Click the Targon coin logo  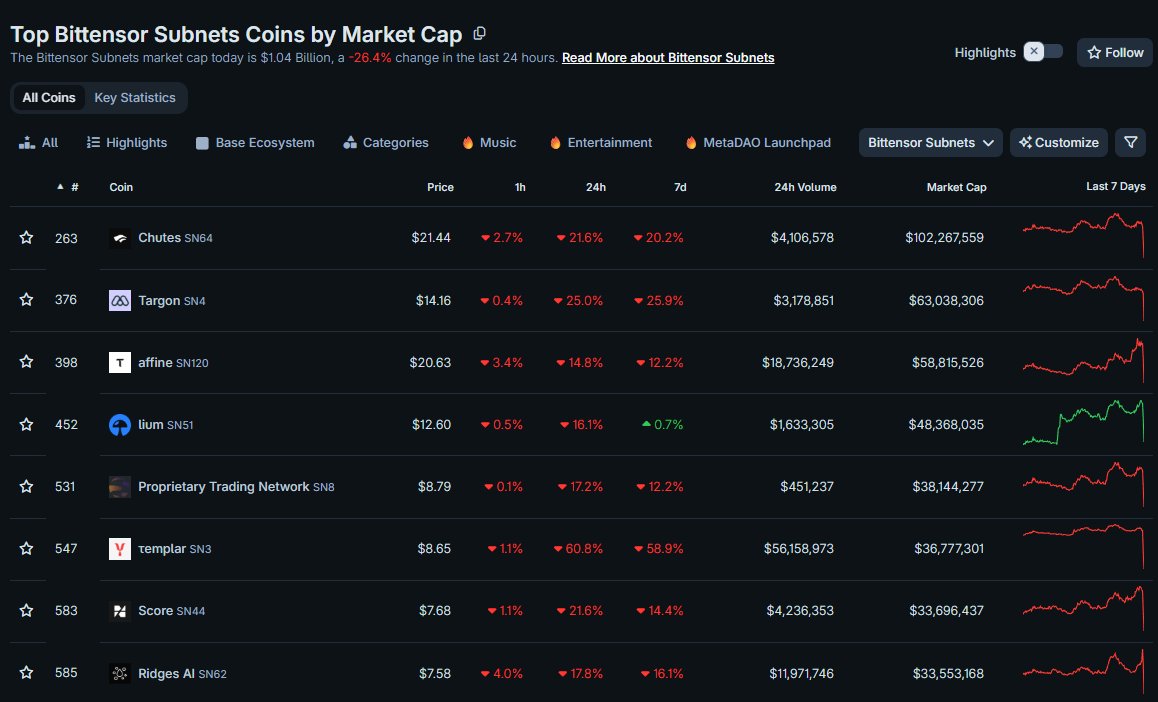[x=120, y=300]
